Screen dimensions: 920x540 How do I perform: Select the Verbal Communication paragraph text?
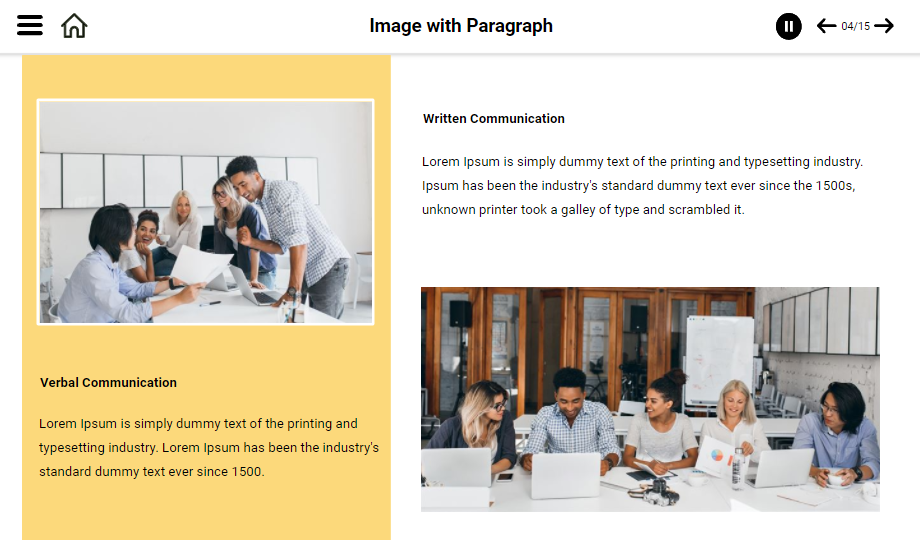pos(209,447)
